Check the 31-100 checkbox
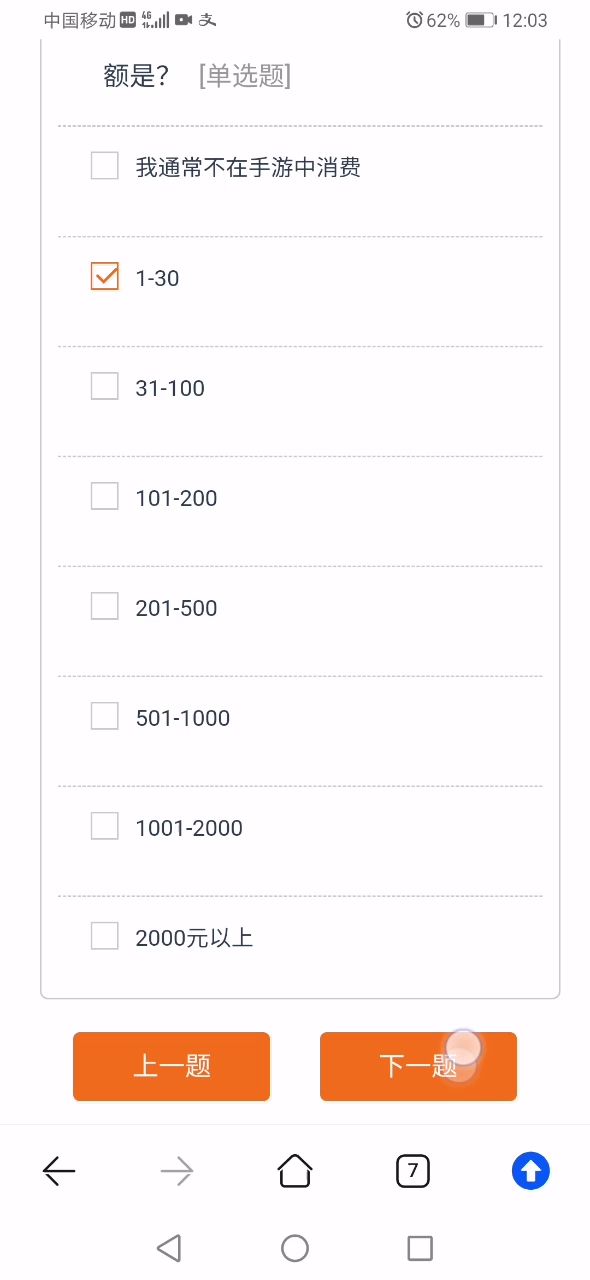Screen dimensions: 590x1280 click(x=105, y=386)
